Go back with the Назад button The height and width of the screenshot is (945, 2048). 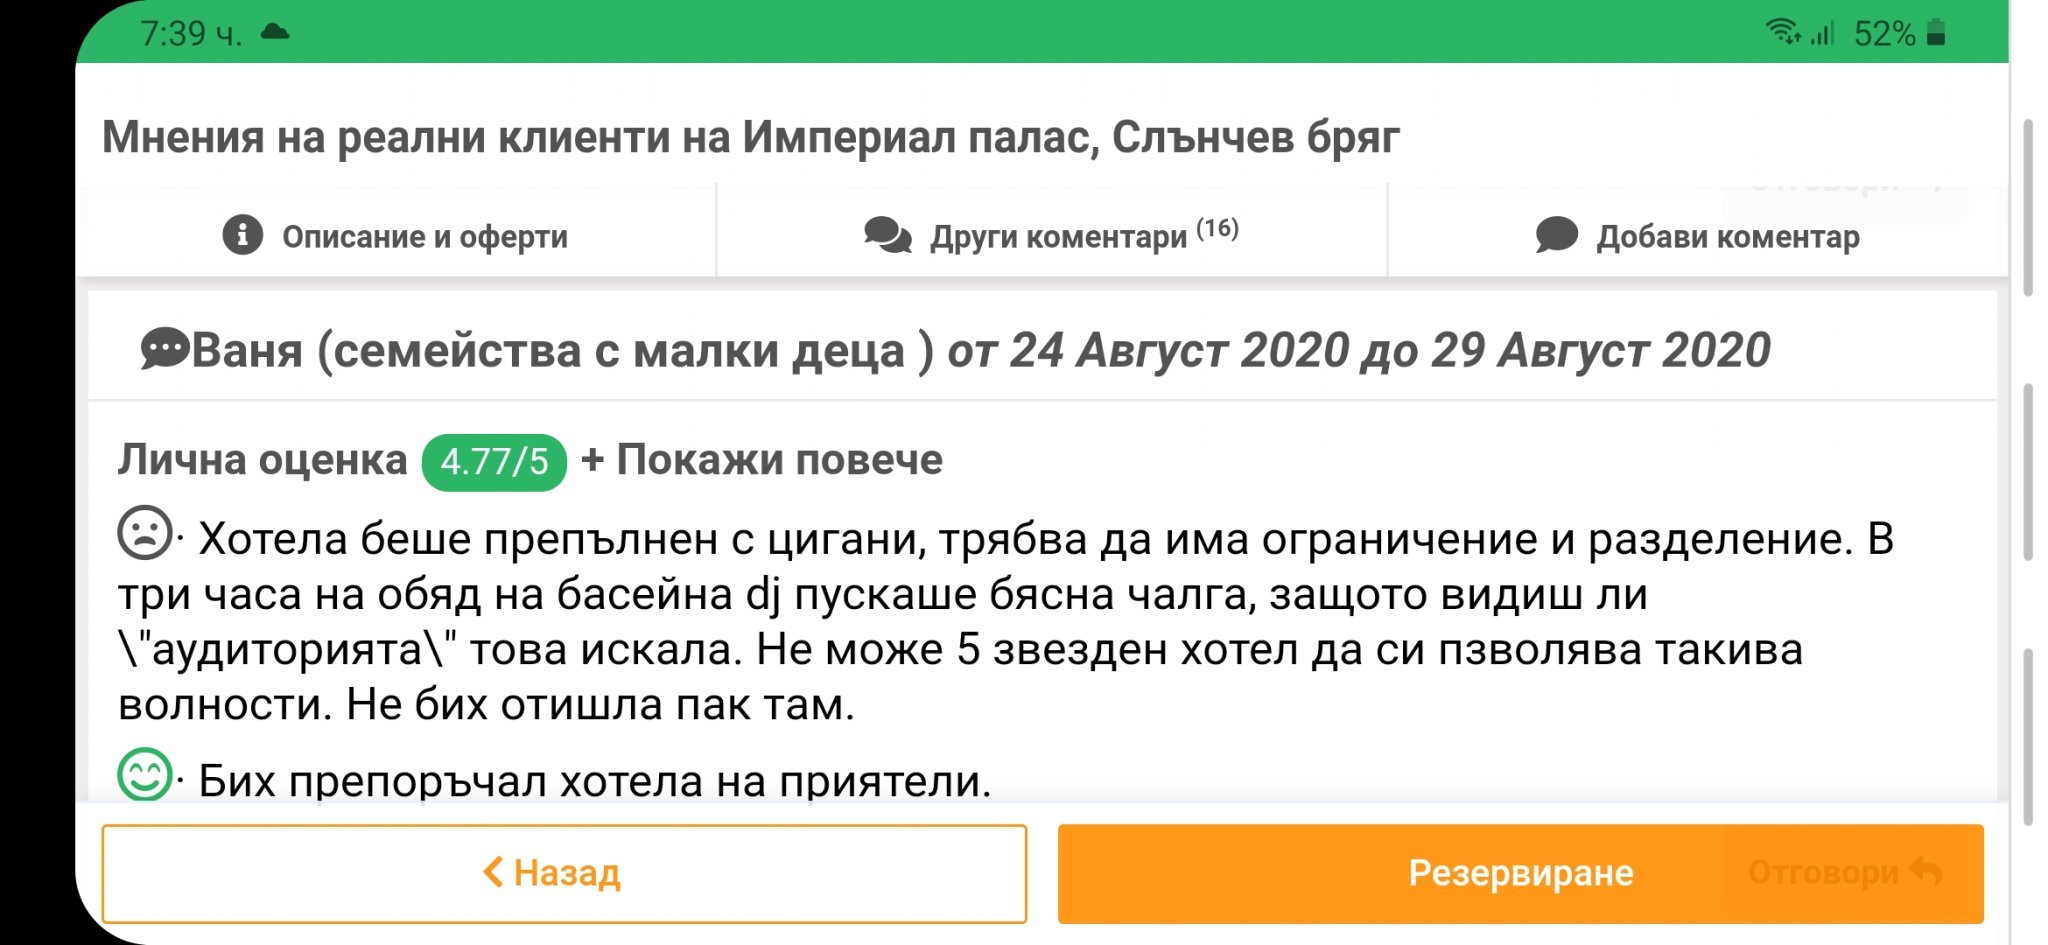(564, 873)
